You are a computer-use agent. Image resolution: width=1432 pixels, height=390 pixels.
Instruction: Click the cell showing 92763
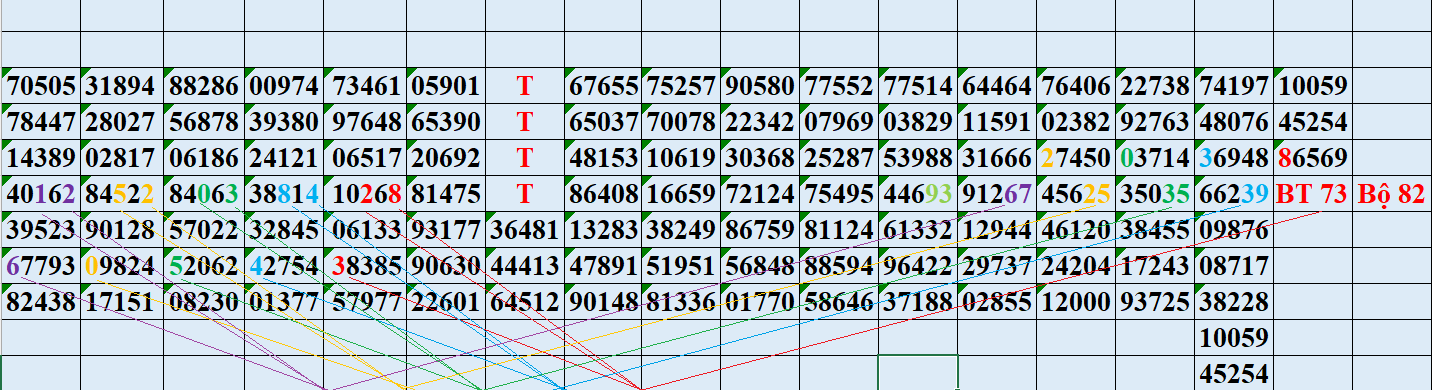(1155, 122)
